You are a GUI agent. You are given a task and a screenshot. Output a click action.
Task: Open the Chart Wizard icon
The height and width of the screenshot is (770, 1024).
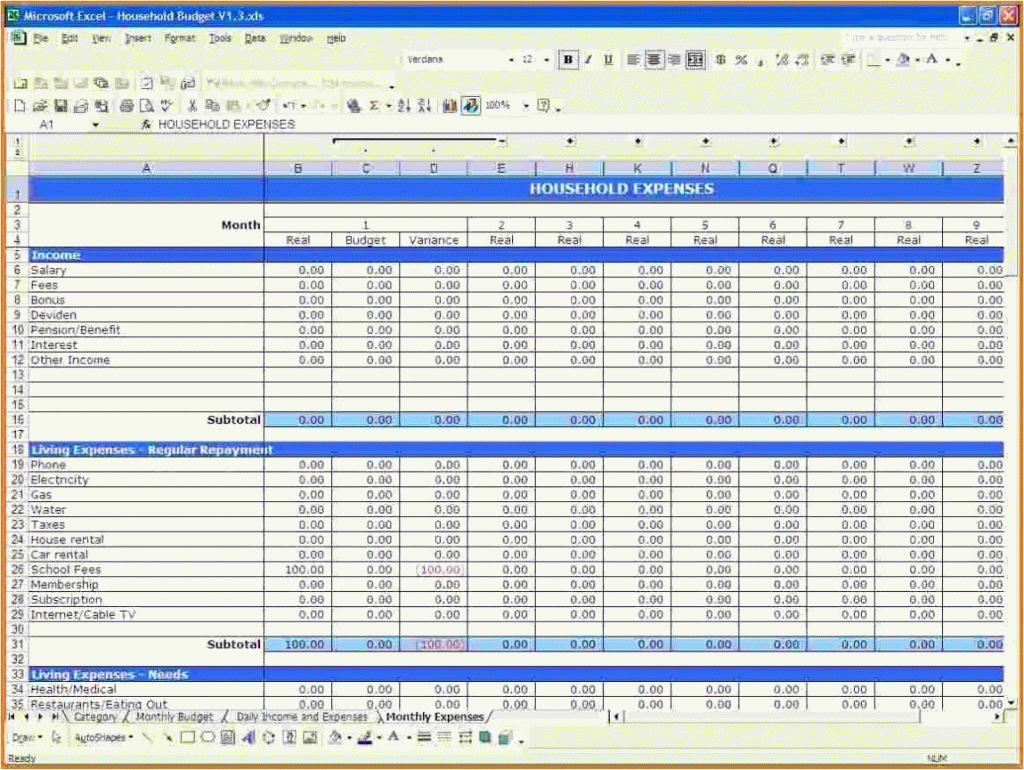[448, 105]
